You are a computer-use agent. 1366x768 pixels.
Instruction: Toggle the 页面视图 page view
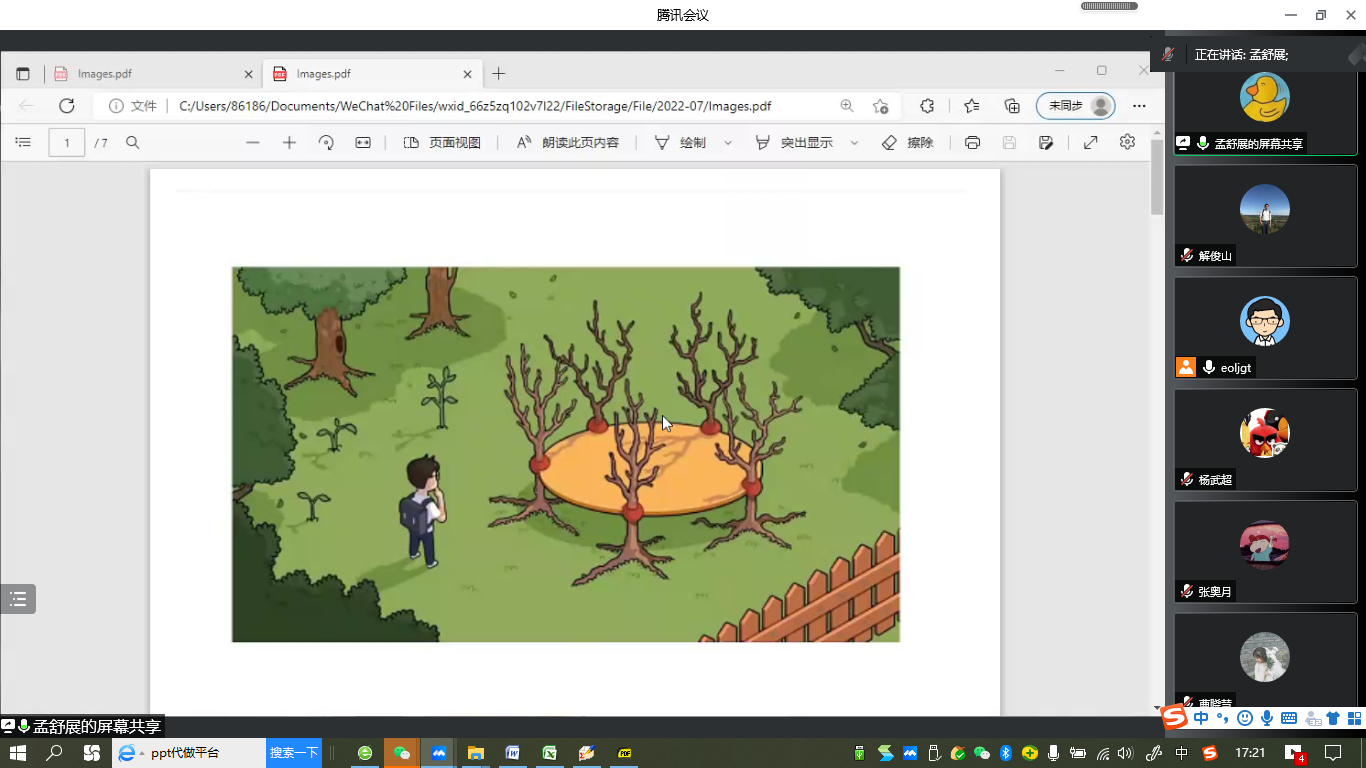pos(442,143)
